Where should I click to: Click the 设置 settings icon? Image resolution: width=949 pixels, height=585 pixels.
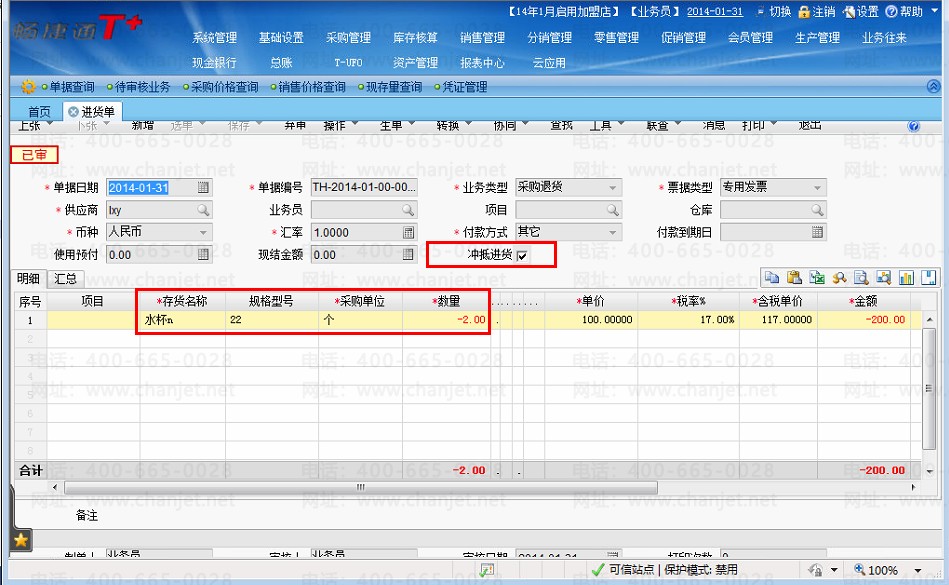(x=849, y=11)
